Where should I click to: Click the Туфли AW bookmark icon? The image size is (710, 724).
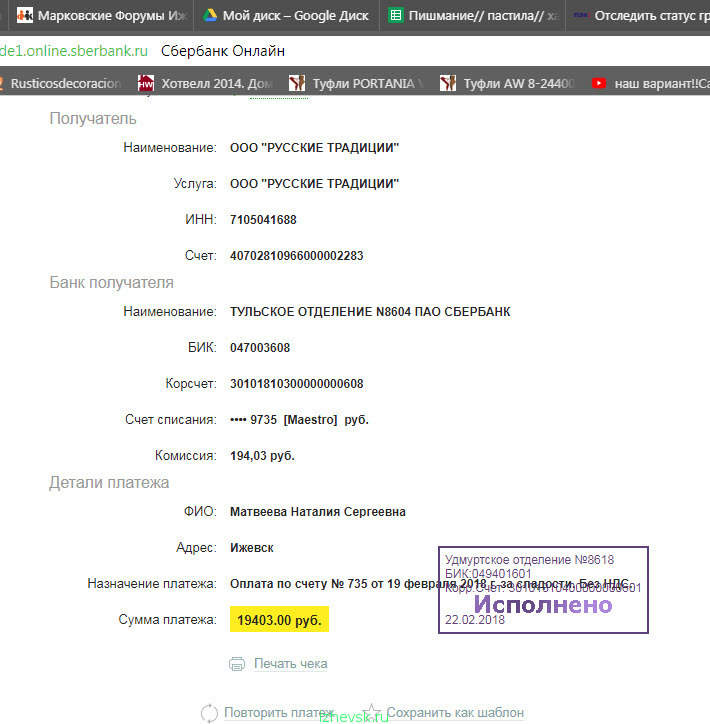(448, 84)
